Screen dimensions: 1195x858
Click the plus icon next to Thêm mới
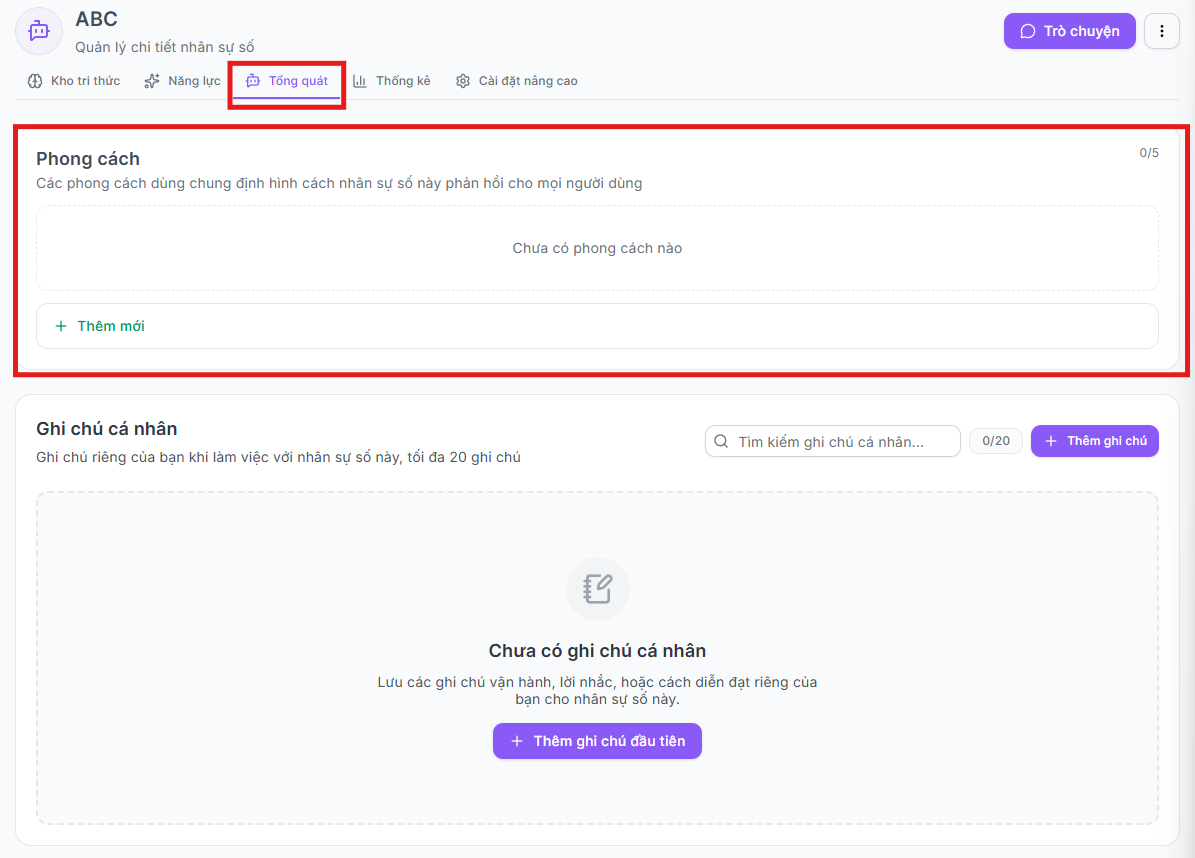(61, 326)
